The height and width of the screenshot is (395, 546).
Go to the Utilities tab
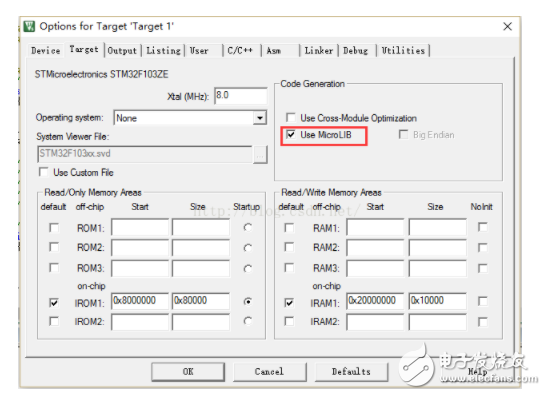click(403, 51)
